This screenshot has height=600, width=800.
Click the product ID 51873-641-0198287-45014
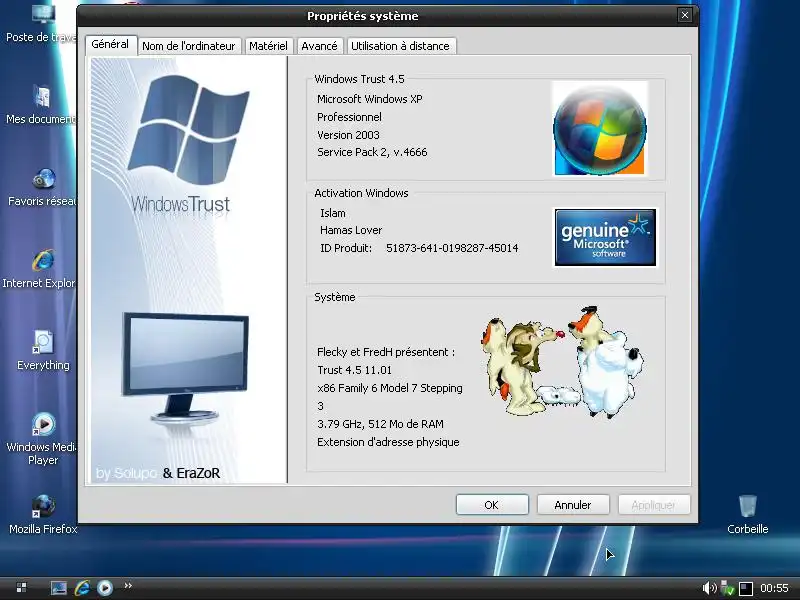452,248
